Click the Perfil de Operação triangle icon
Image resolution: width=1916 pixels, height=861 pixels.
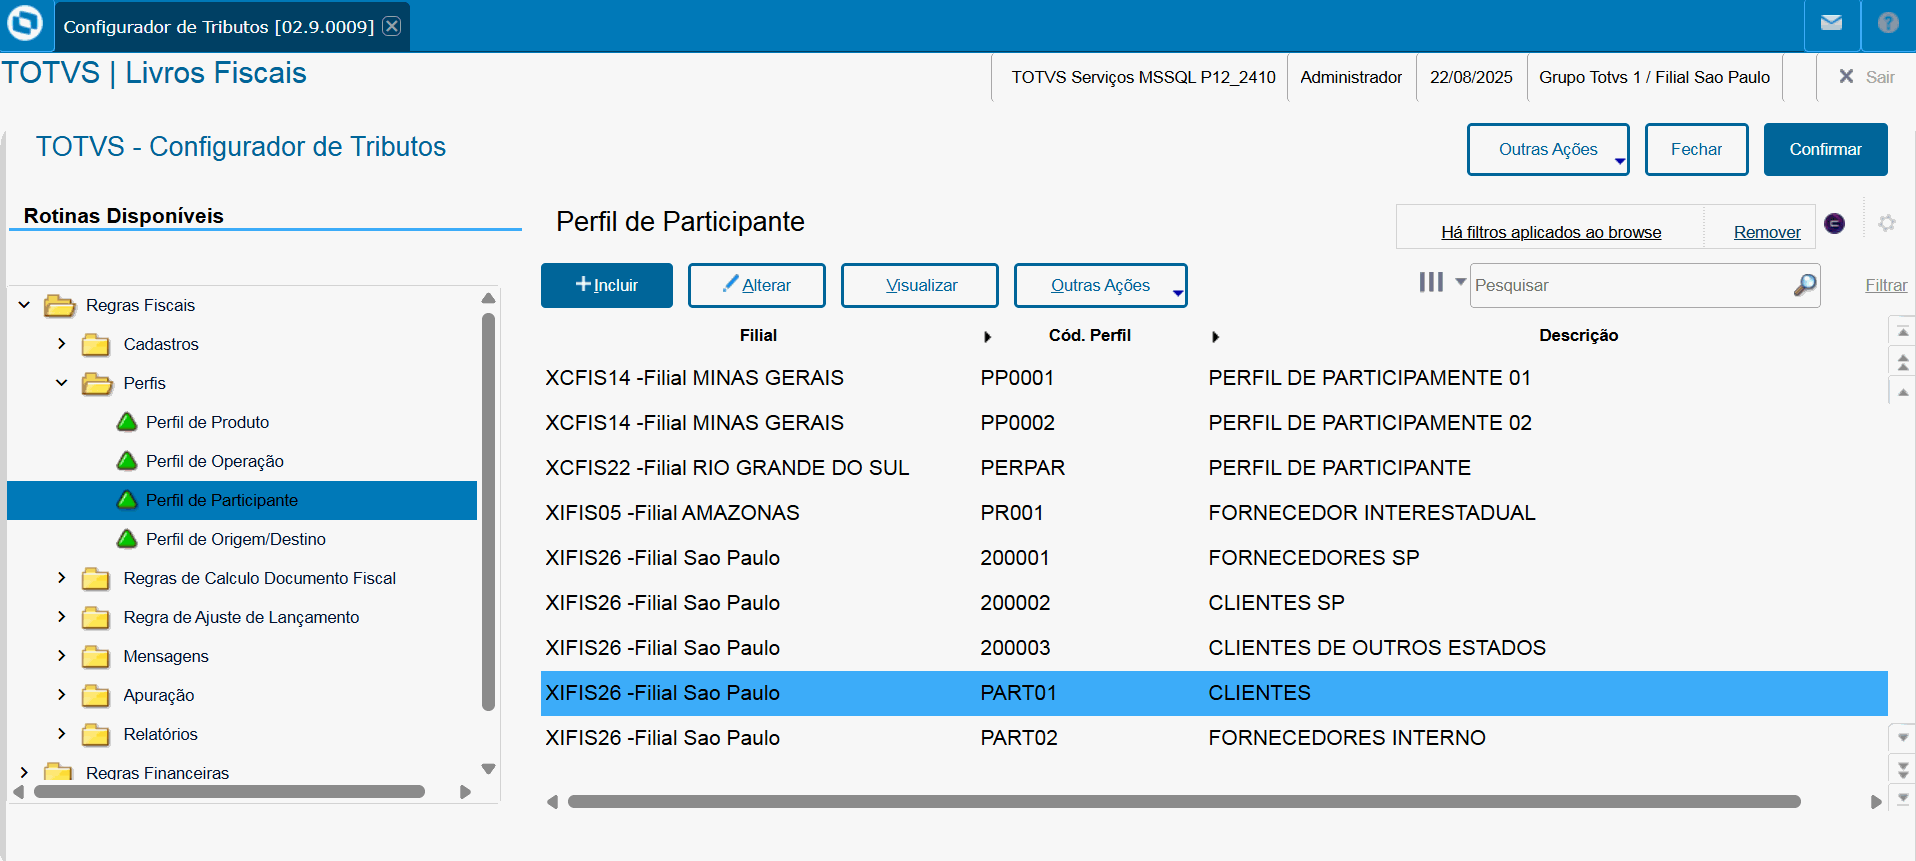coord(127,461)
